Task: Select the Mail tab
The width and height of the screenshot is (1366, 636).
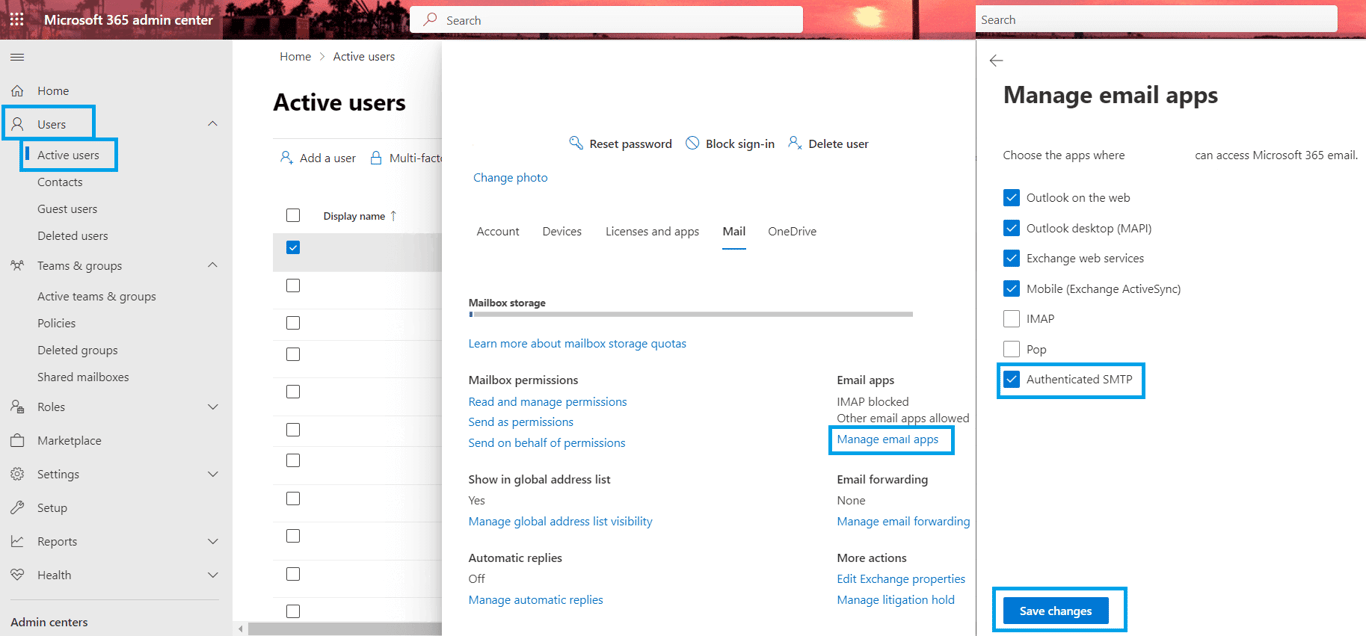Action: [734, 231]
